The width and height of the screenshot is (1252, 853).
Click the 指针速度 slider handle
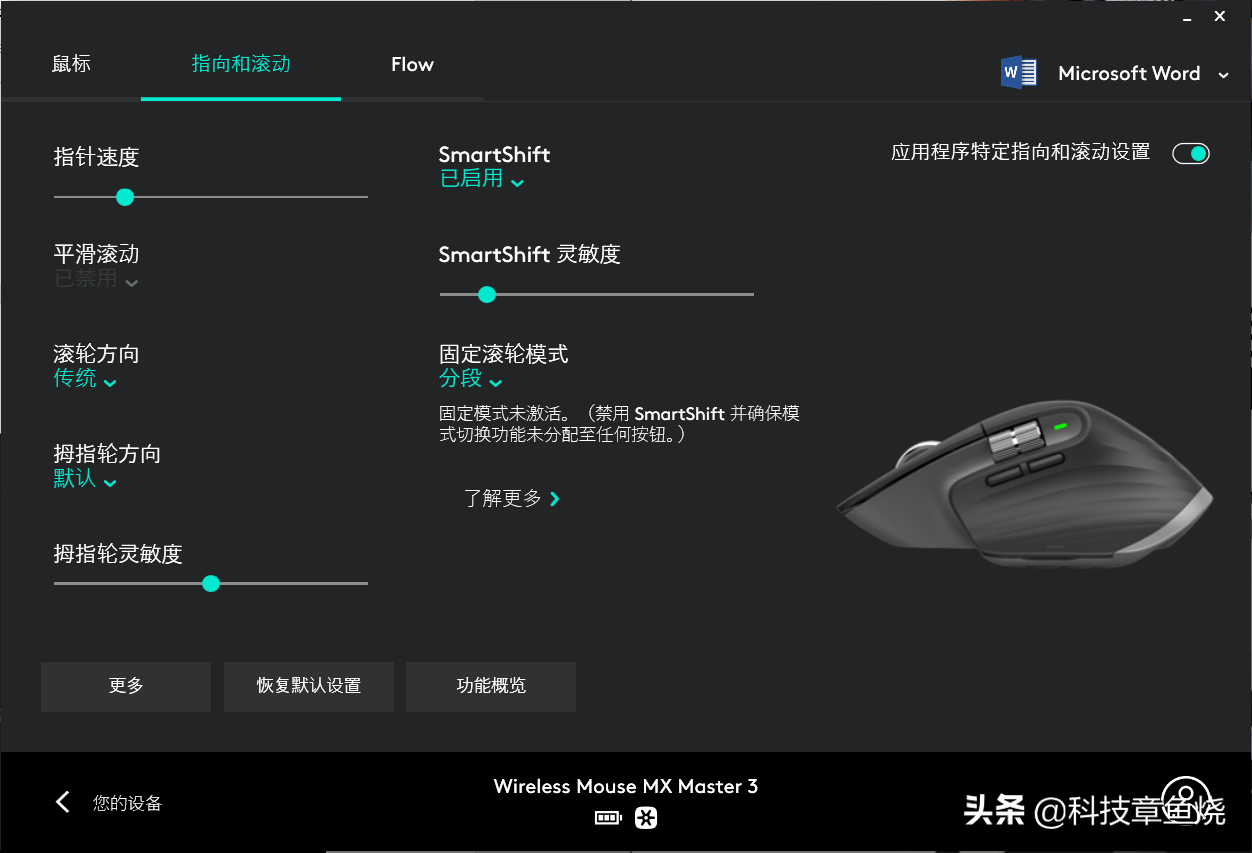coord(125,197)
